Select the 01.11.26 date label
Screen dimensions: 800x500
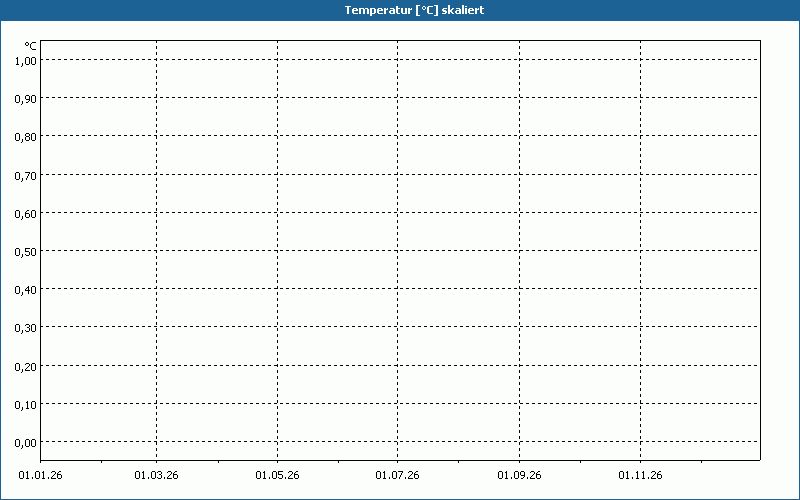pyautogui.click(x=640, y=476)
